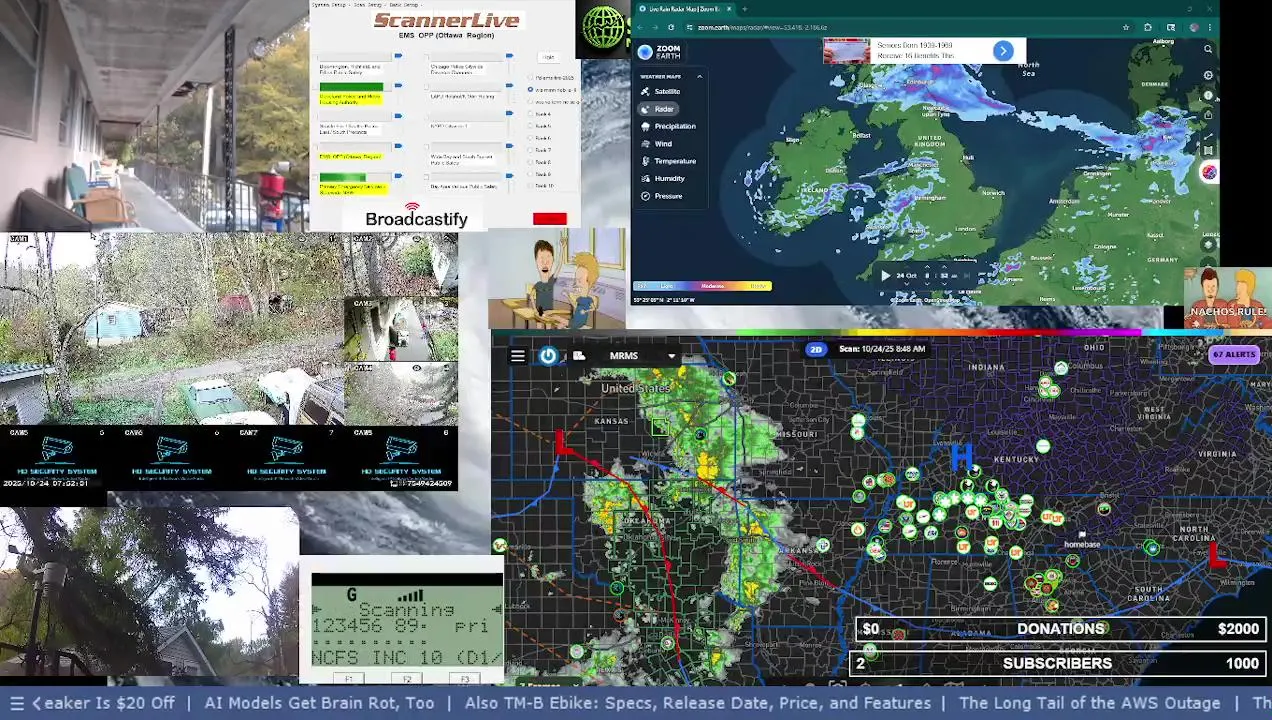
Task: Click the Zoom Earth logo
Action: coord(659,52)
